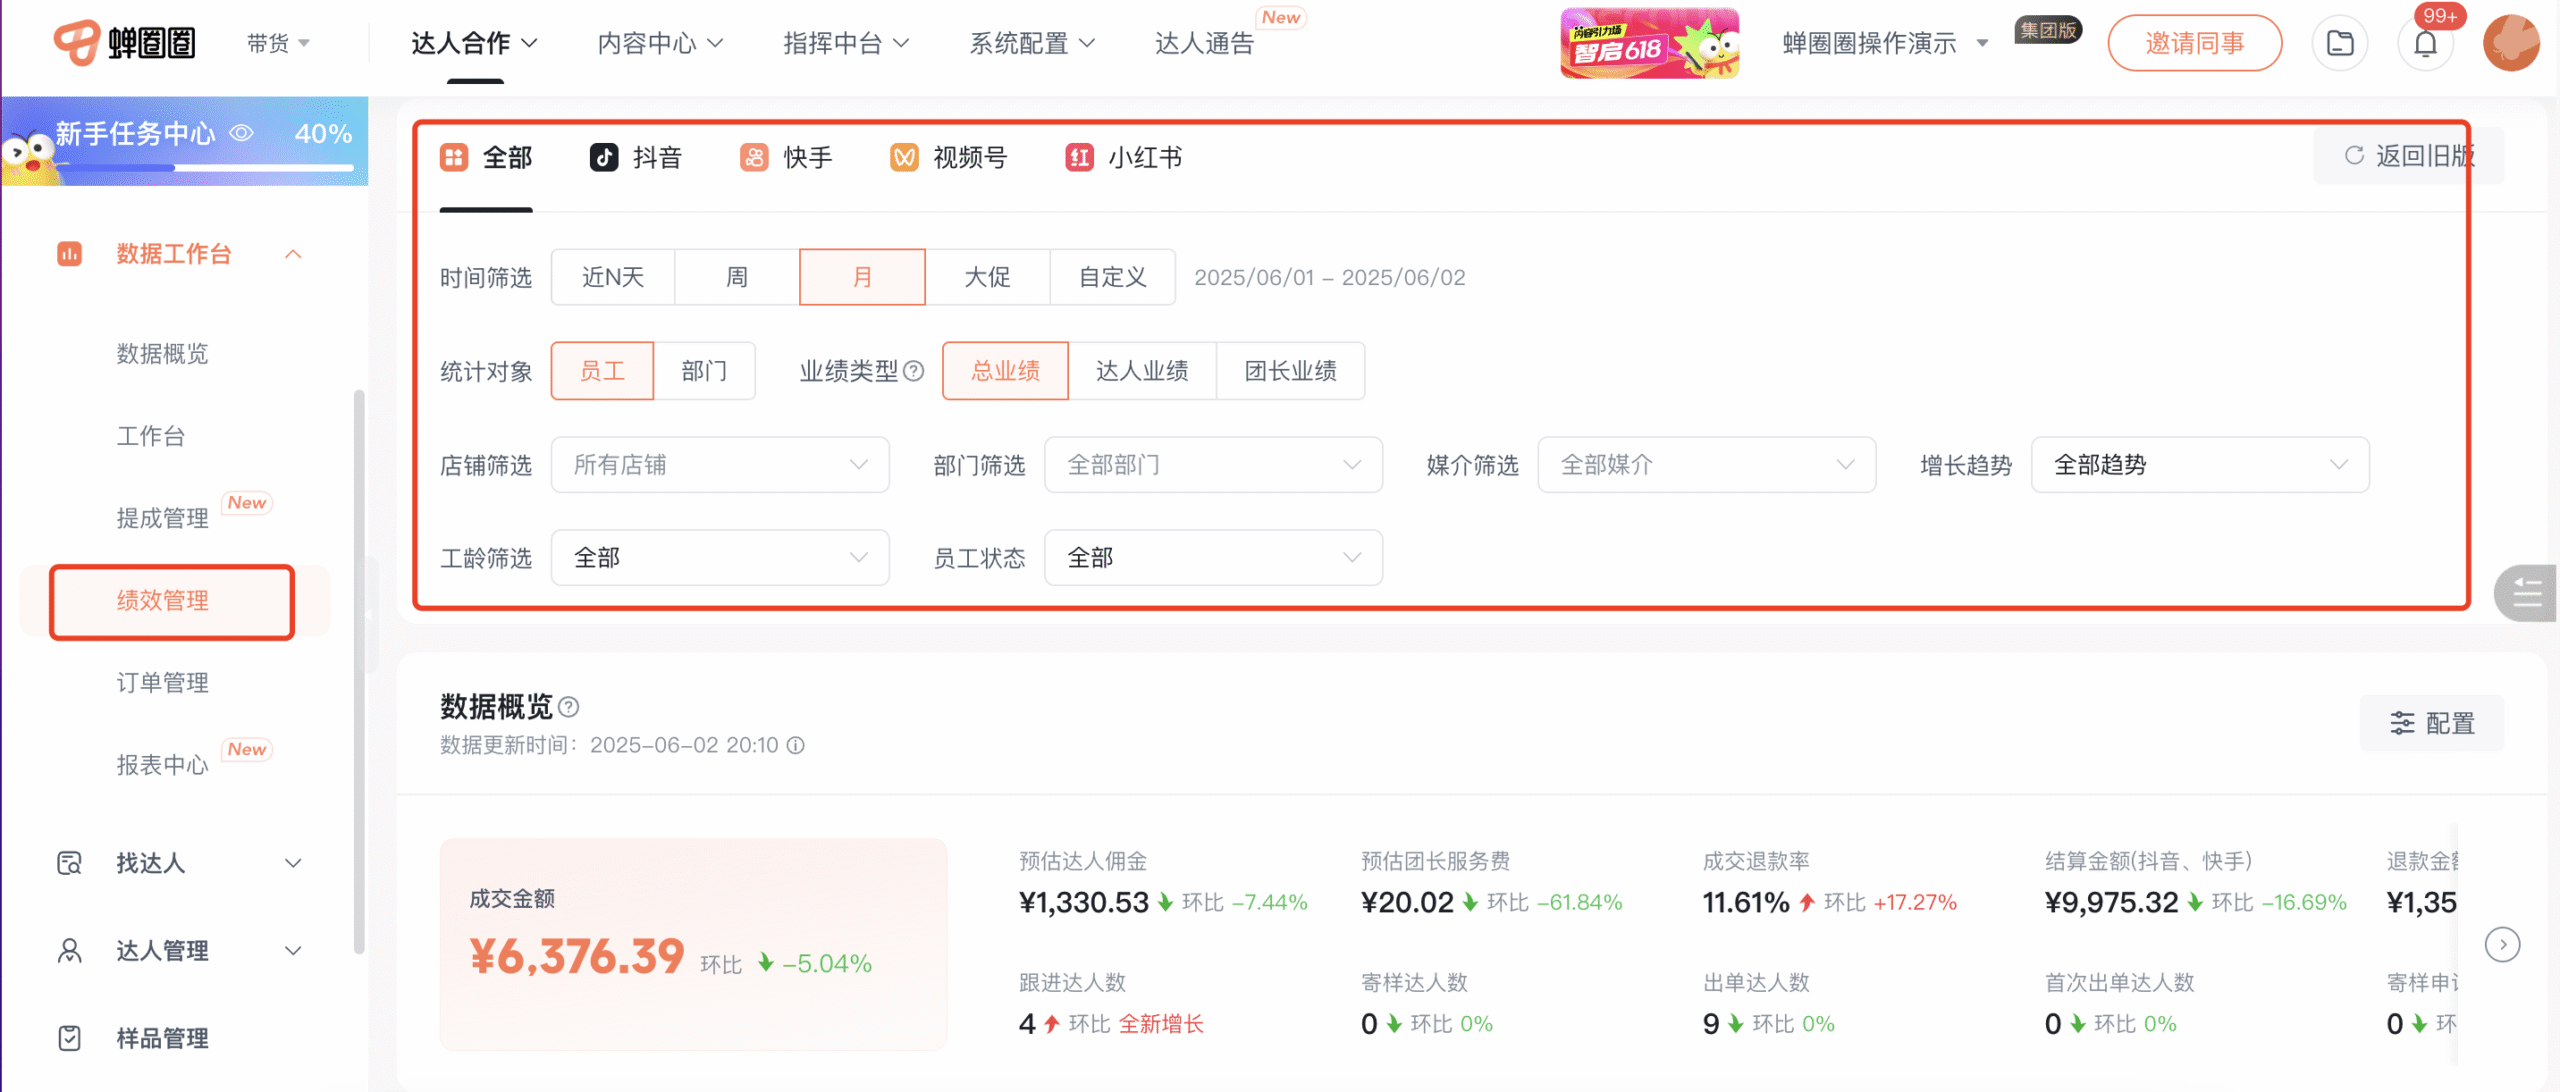The width and height of the screenshot is (2560, 1092).
Task: Switch to 抖音 platform tab
Action: (x=636, y=157)
